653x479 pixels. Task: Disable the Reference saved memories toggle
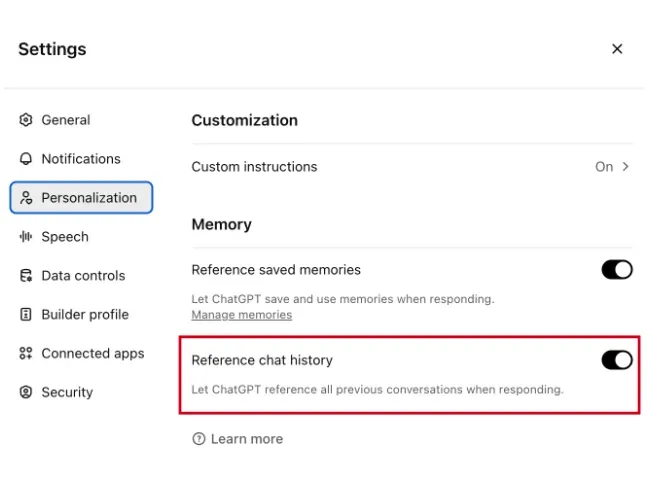click(x=616, y=270)
